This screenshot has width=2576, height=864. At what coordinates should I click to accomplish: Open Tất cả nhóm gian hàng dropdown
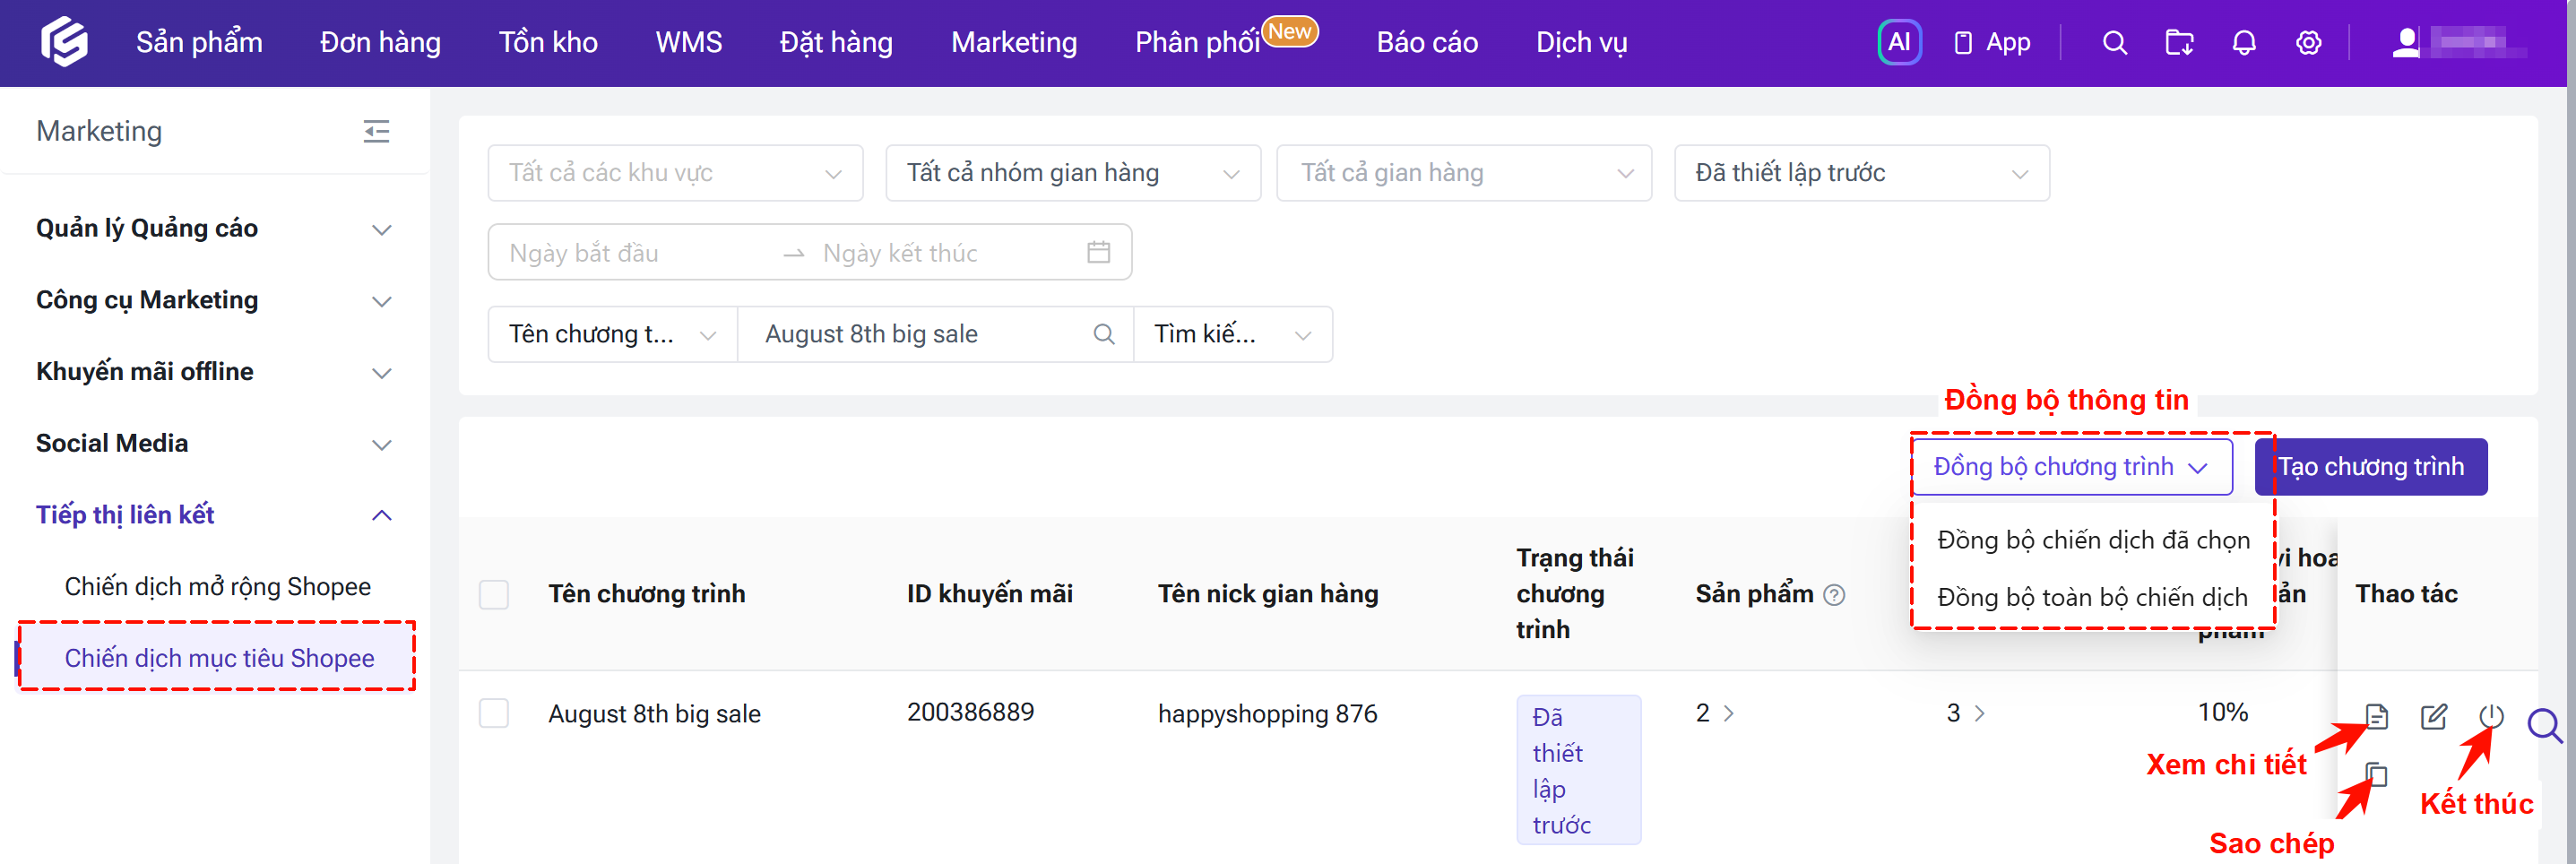pos(1073,173)
